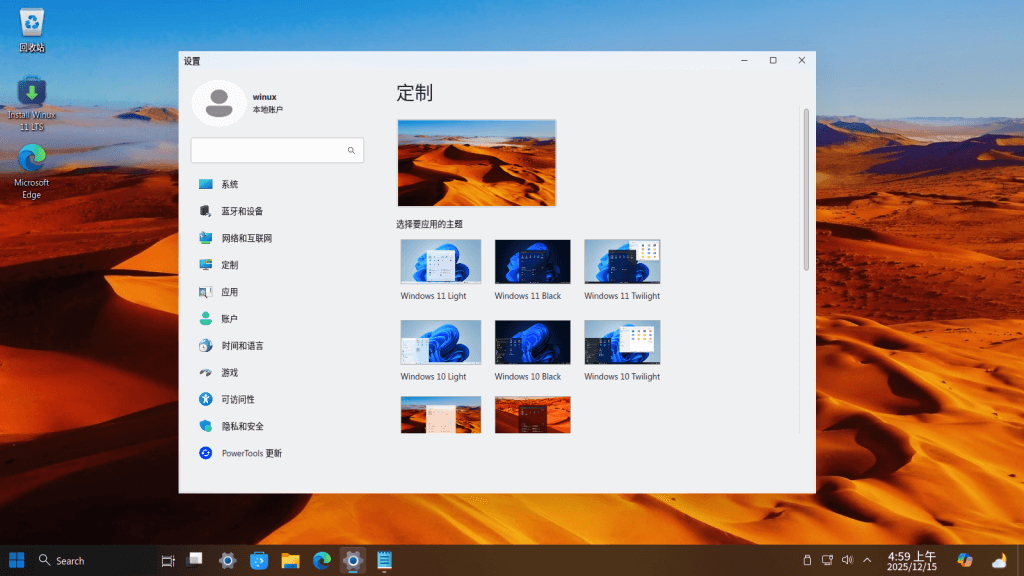The width and height of the screenshot is (1024, 576).
Task: Apply the Windows 11 Light theme
Action: coord(441,270)
